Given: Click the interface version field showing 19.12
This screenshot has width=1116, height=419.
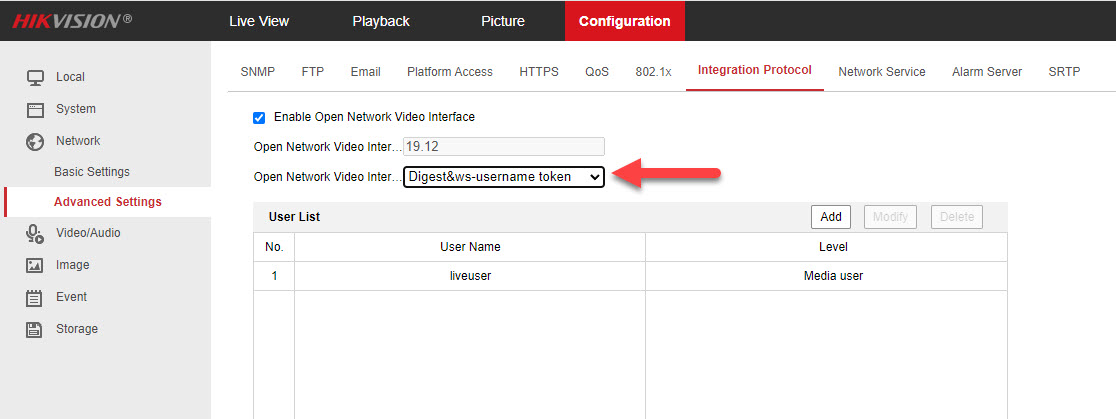Looking at the screenshot, I should pyautogui.click(x=504, y=146).
